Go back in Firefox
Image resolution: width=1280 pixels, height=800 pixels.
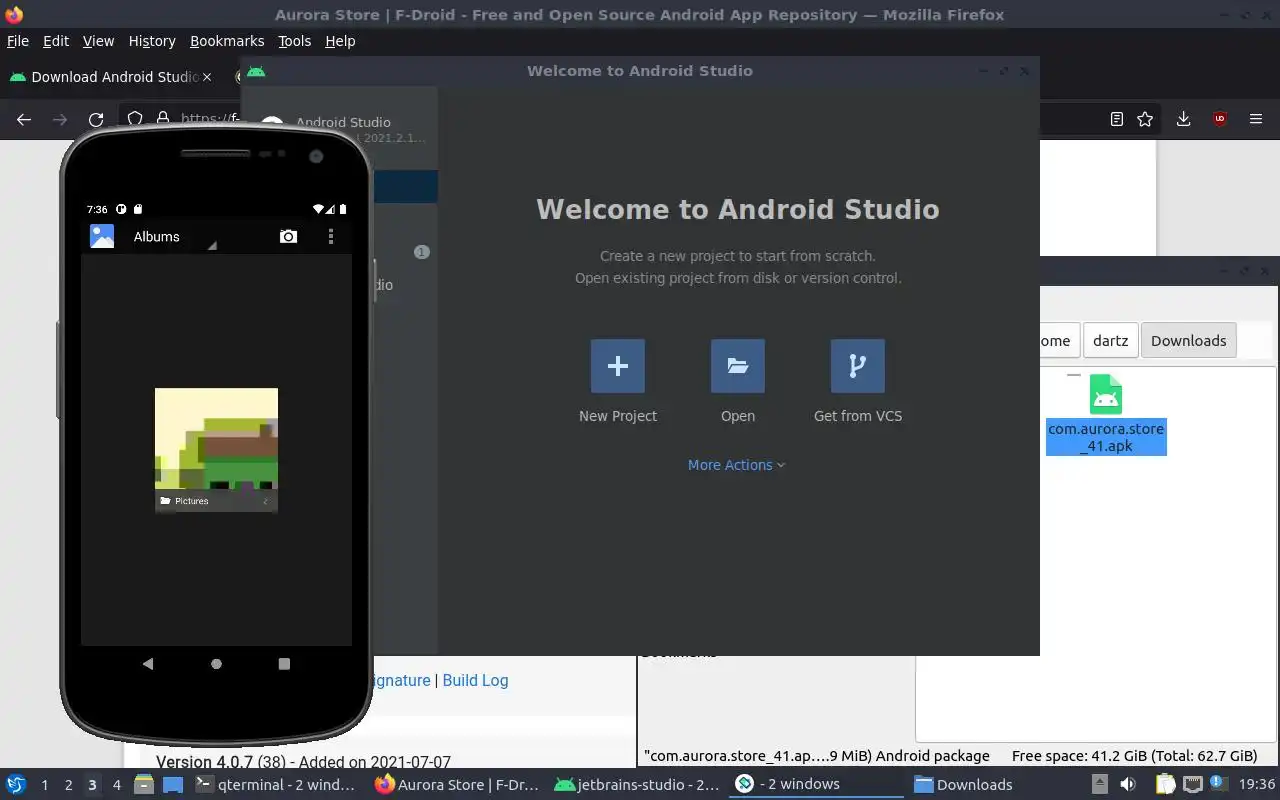(24, 119)
